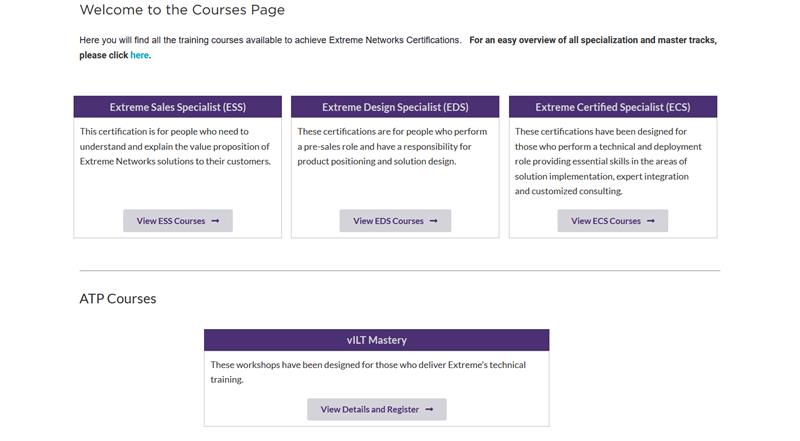Click the vILT workshops description text
Viewport: 800px width, 441px height.
pyautogui.click(x=368, y=372)
